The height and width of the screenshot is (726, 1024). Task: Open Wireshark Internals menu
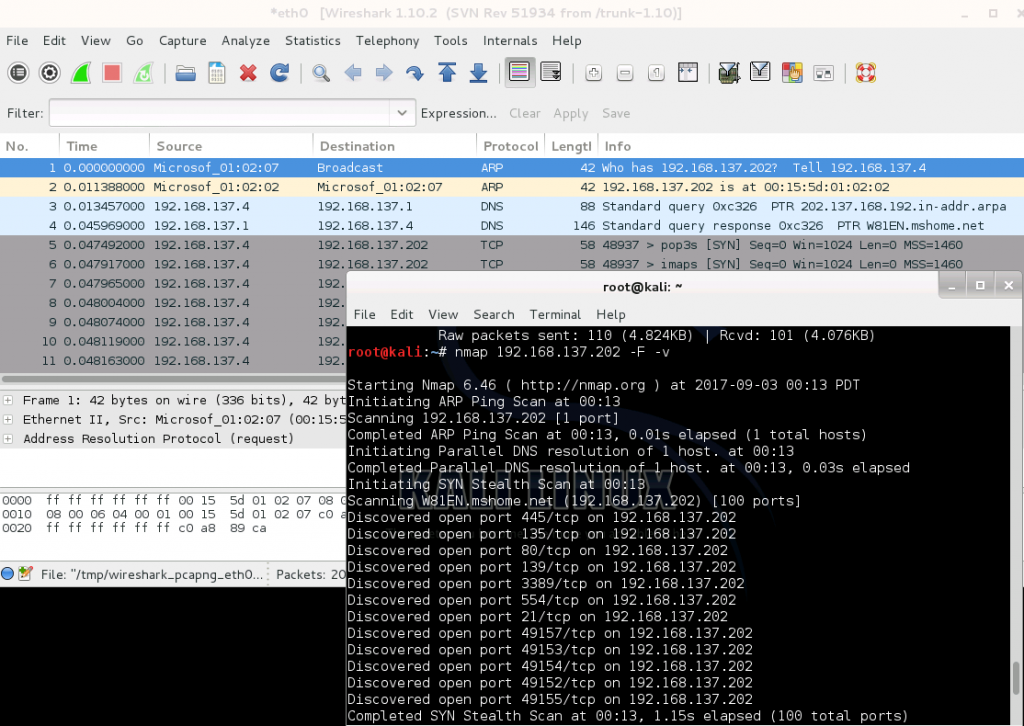510,40
